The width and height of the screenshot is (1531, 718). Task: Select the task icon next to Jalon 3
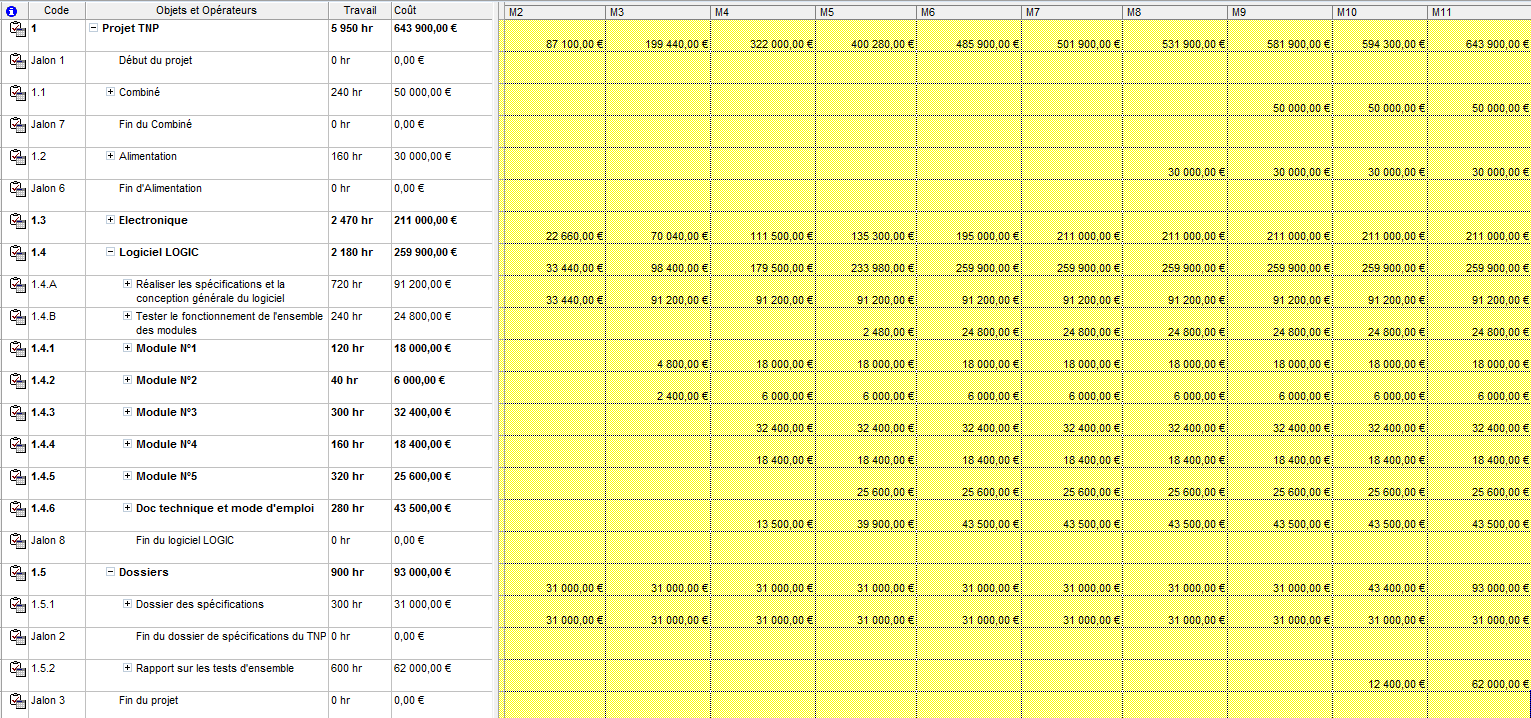[17, 701]
